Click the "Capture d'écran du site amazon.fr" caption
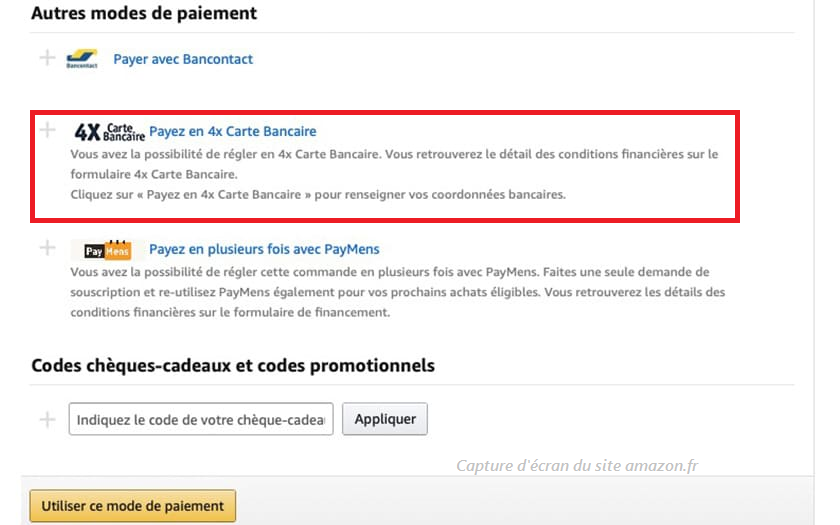Viewport: 840px width, 525px height. (577, 466)
